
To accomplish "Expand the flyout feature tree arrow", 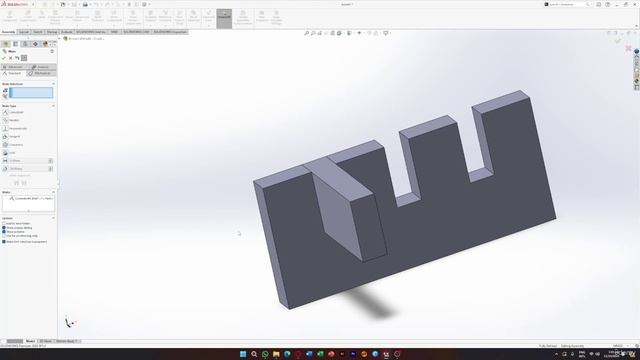I will pos(60,38).
